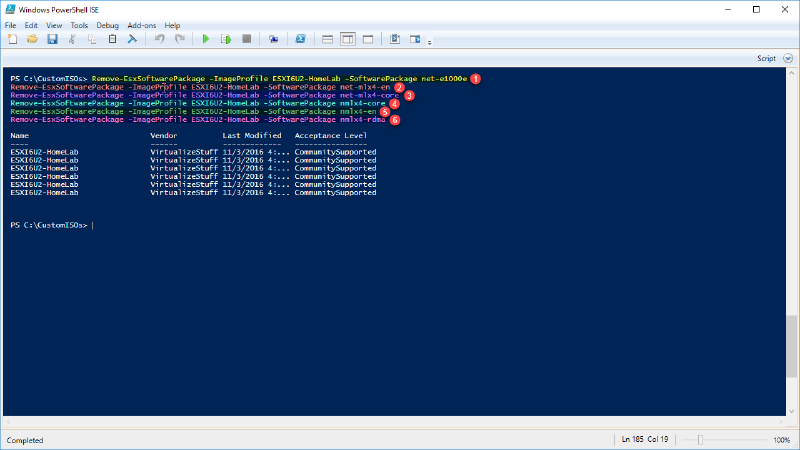Redo the last action
The width and height of the screenshot is (800, 450).
[x=180, y=39]
